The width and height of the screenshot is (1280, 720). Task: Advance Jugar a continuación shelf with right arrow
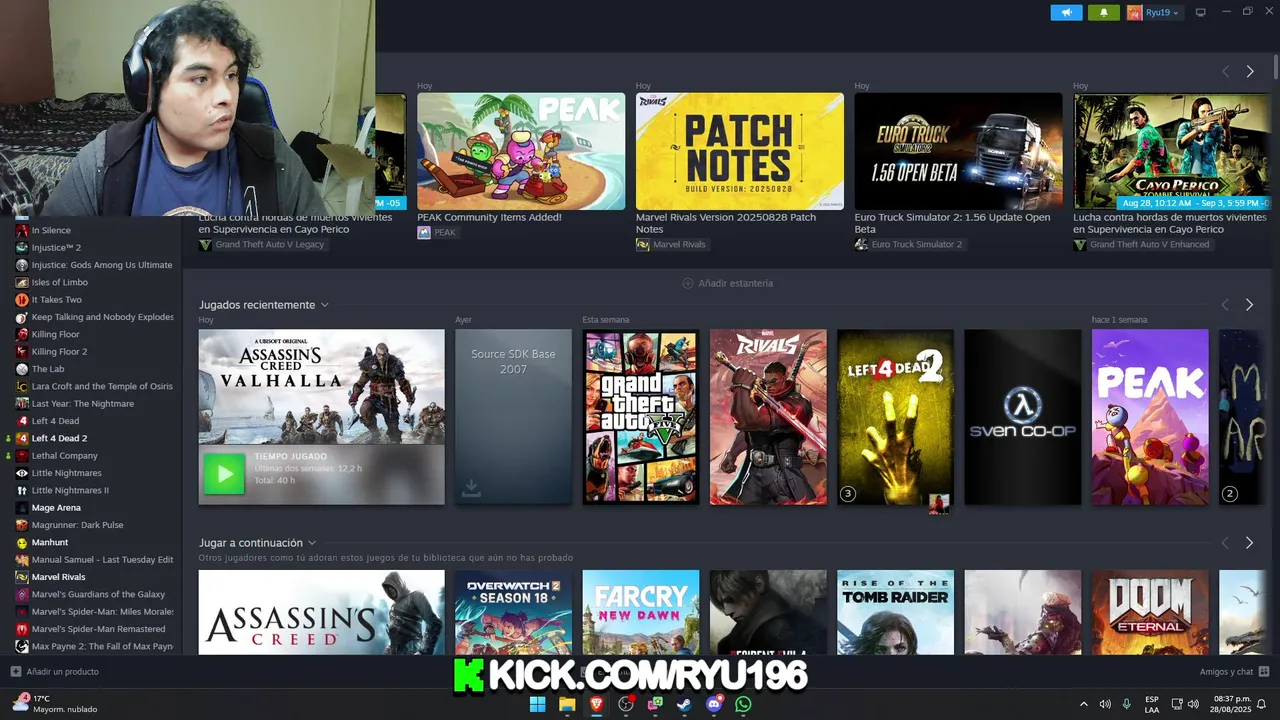(x=1249, y=543)
